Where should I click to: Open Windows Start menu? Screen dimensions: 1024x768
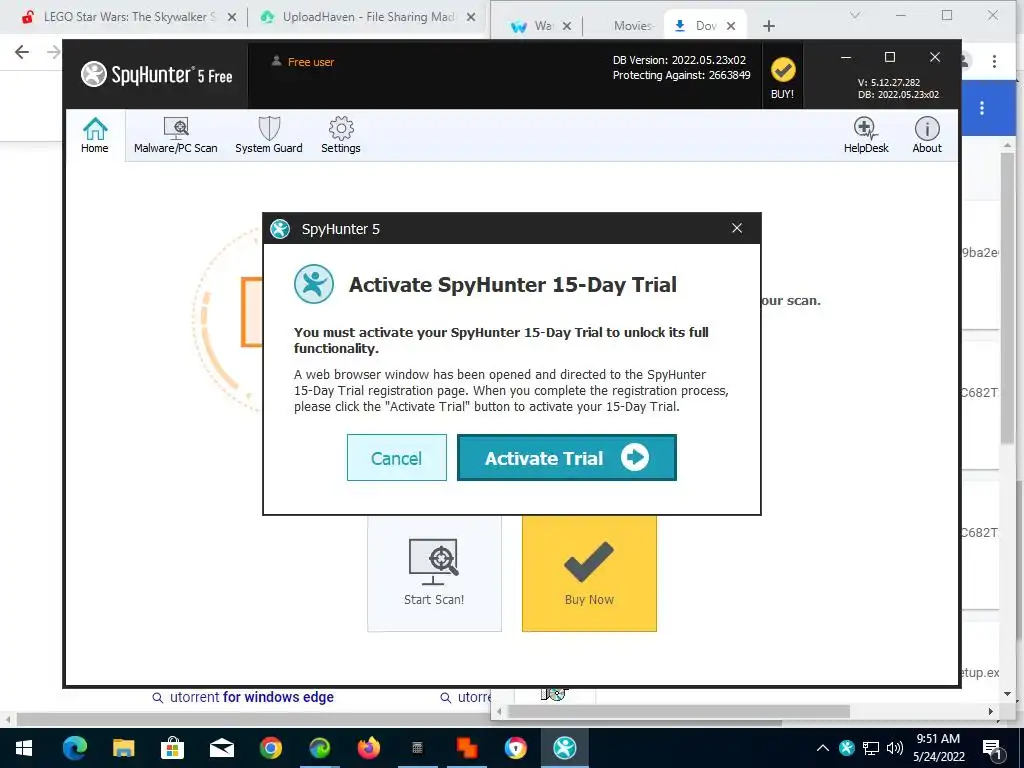[24, 748]
